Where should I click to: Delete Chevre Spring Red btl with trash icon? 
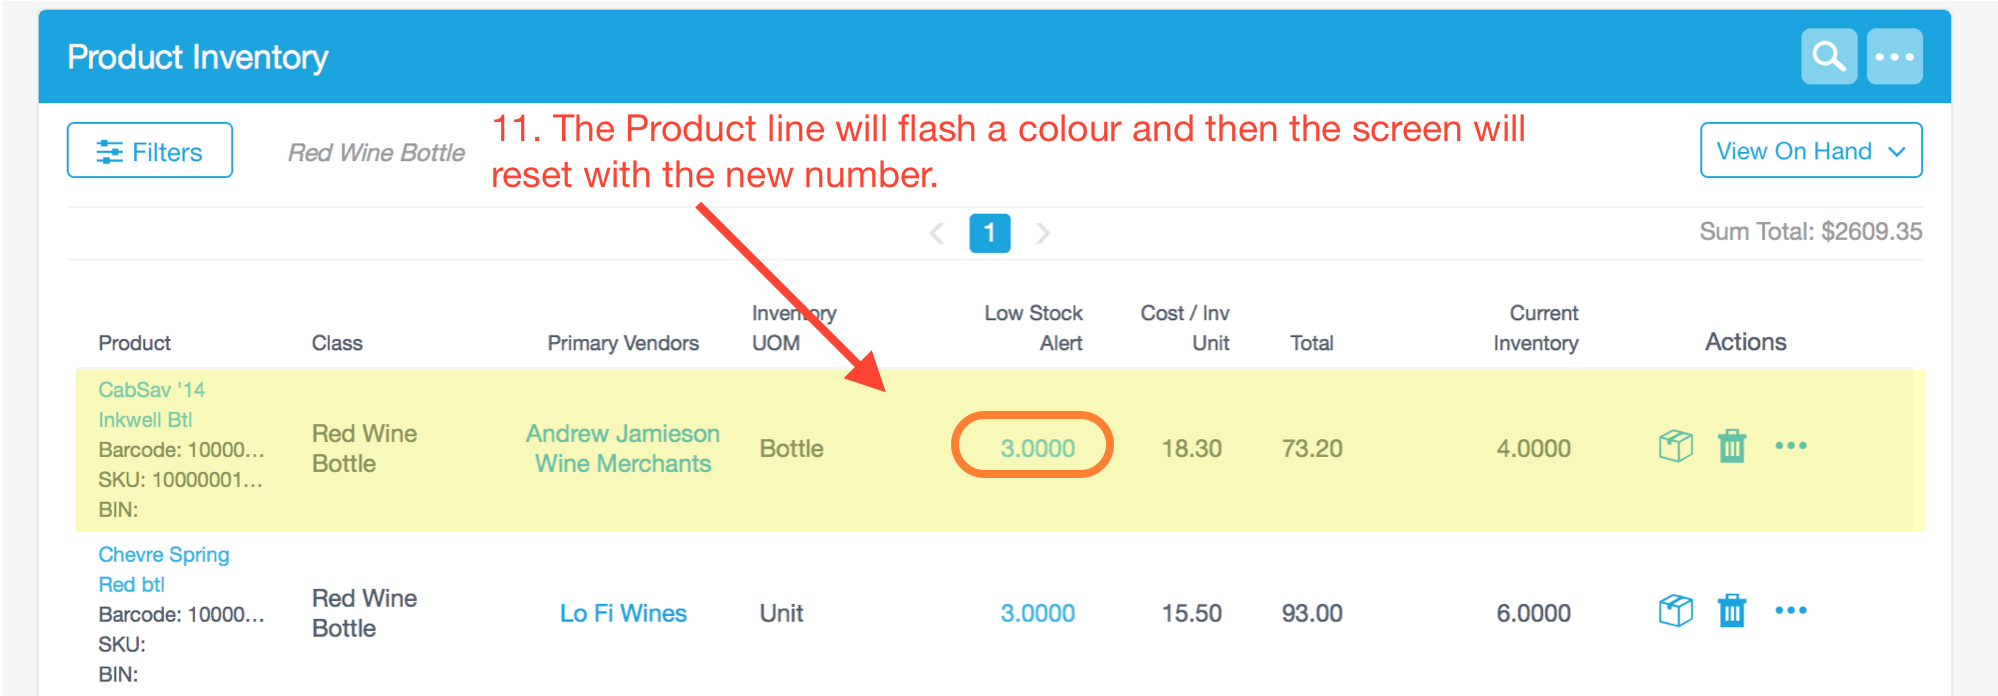(1732, 611)
